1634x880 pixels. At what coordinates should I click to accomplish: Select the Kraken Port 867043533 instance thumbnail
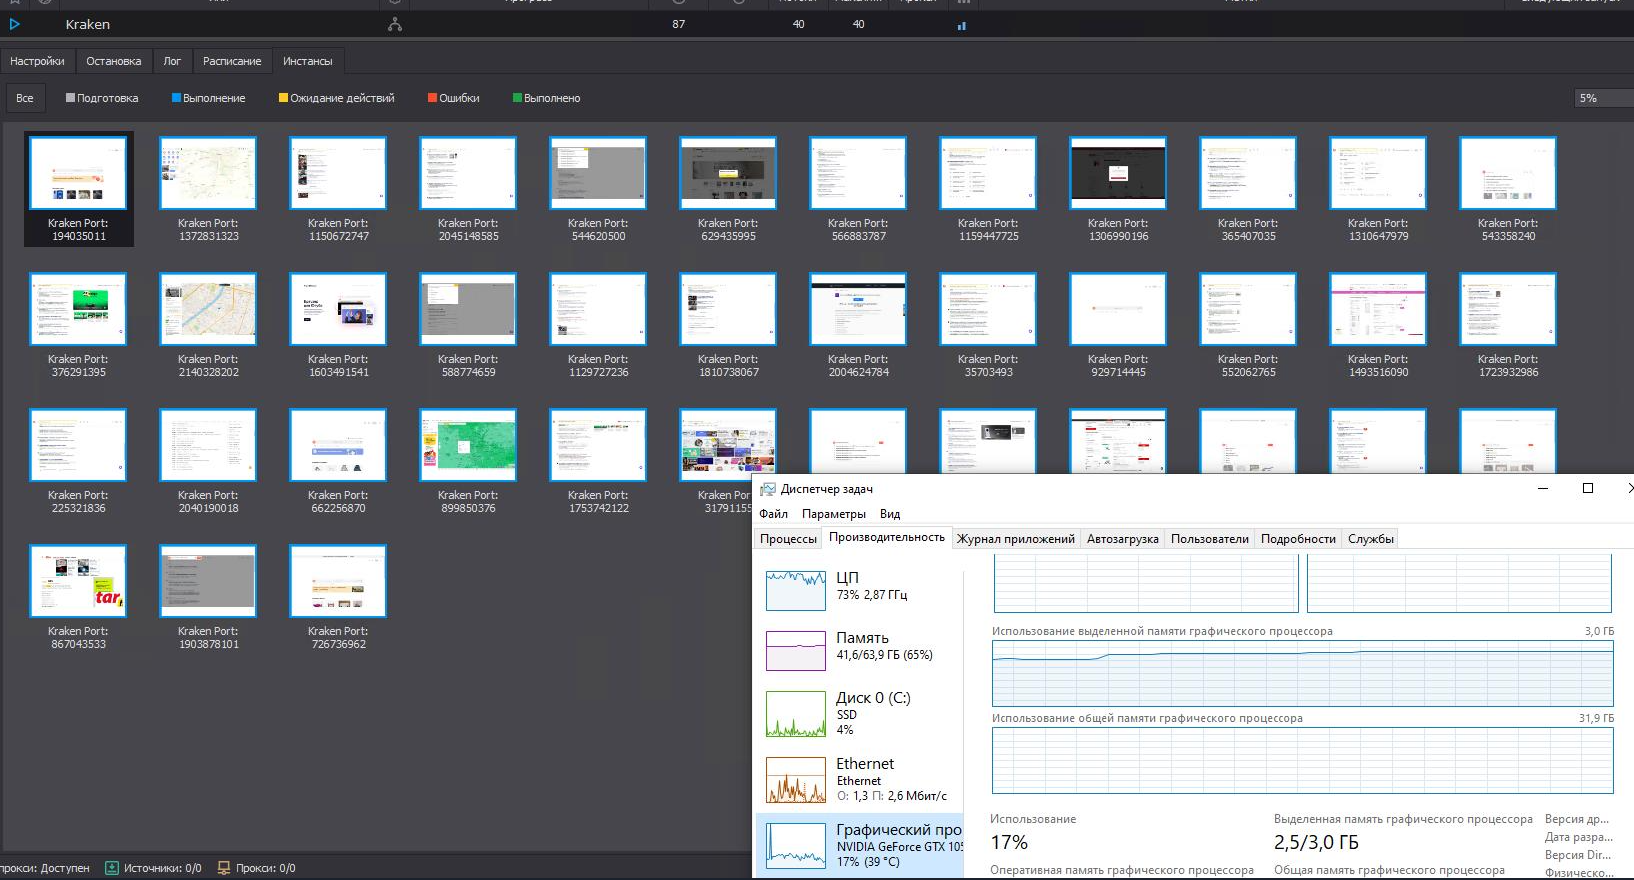[x=78, y=582]
